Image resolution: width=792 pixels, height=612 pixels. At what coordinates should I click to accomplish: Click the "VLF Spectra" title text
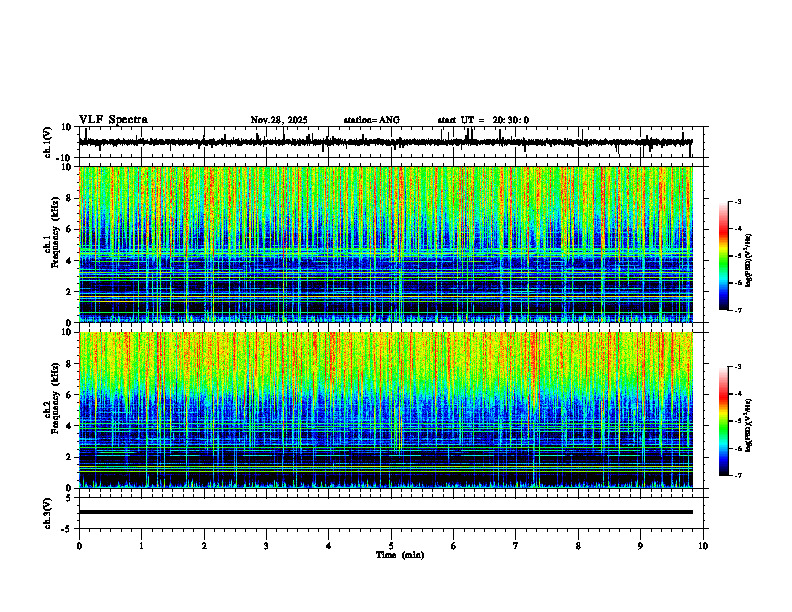pyautogui.click(x=113, y=120)
